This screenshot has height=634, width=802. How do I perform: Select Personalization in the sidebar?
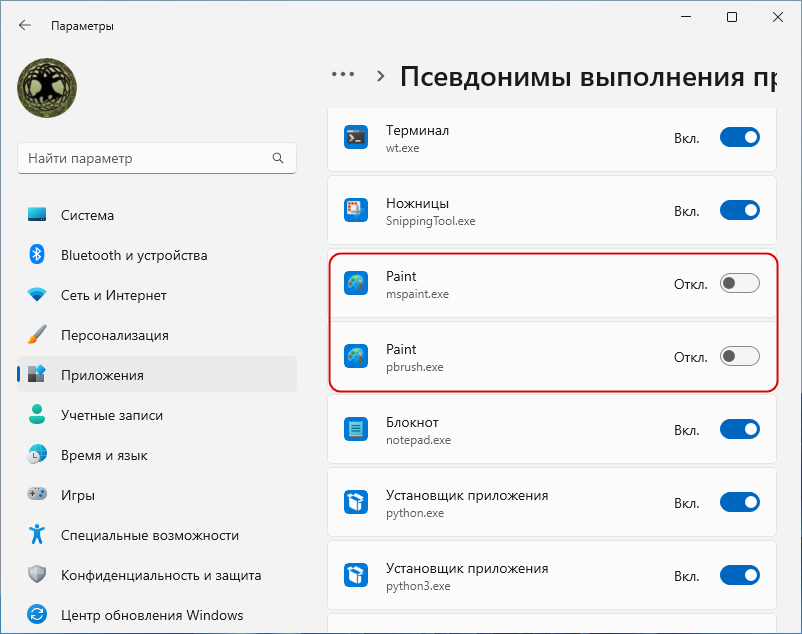114,335
